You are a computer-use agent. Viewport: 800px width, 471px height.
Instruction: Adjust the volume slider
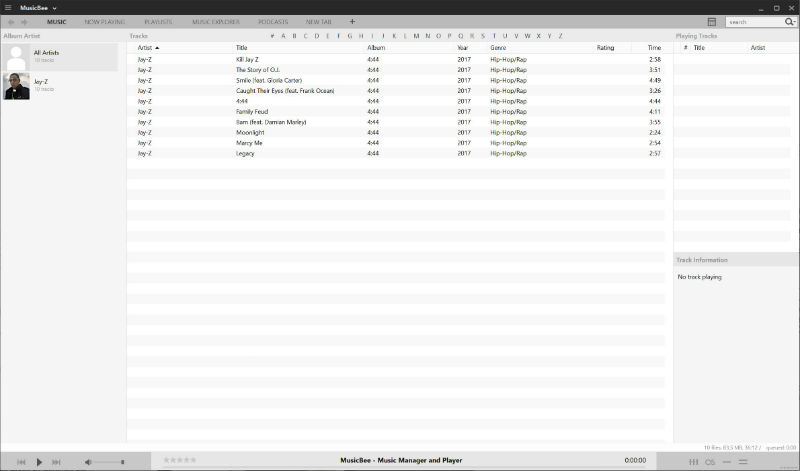[x=109, y=462]
